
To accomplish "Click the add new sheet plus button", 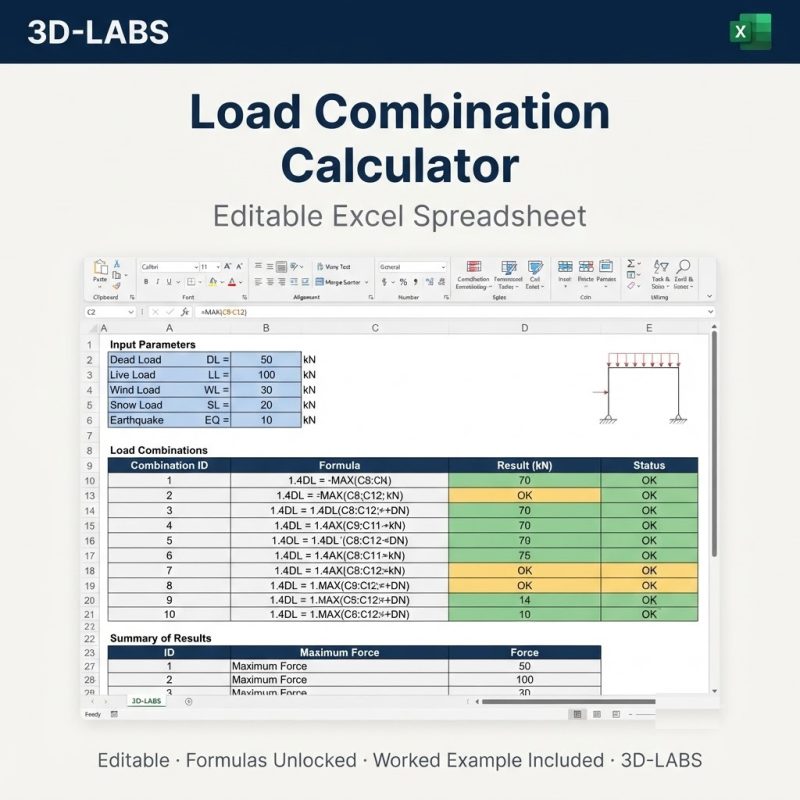I will coord(188,702).
